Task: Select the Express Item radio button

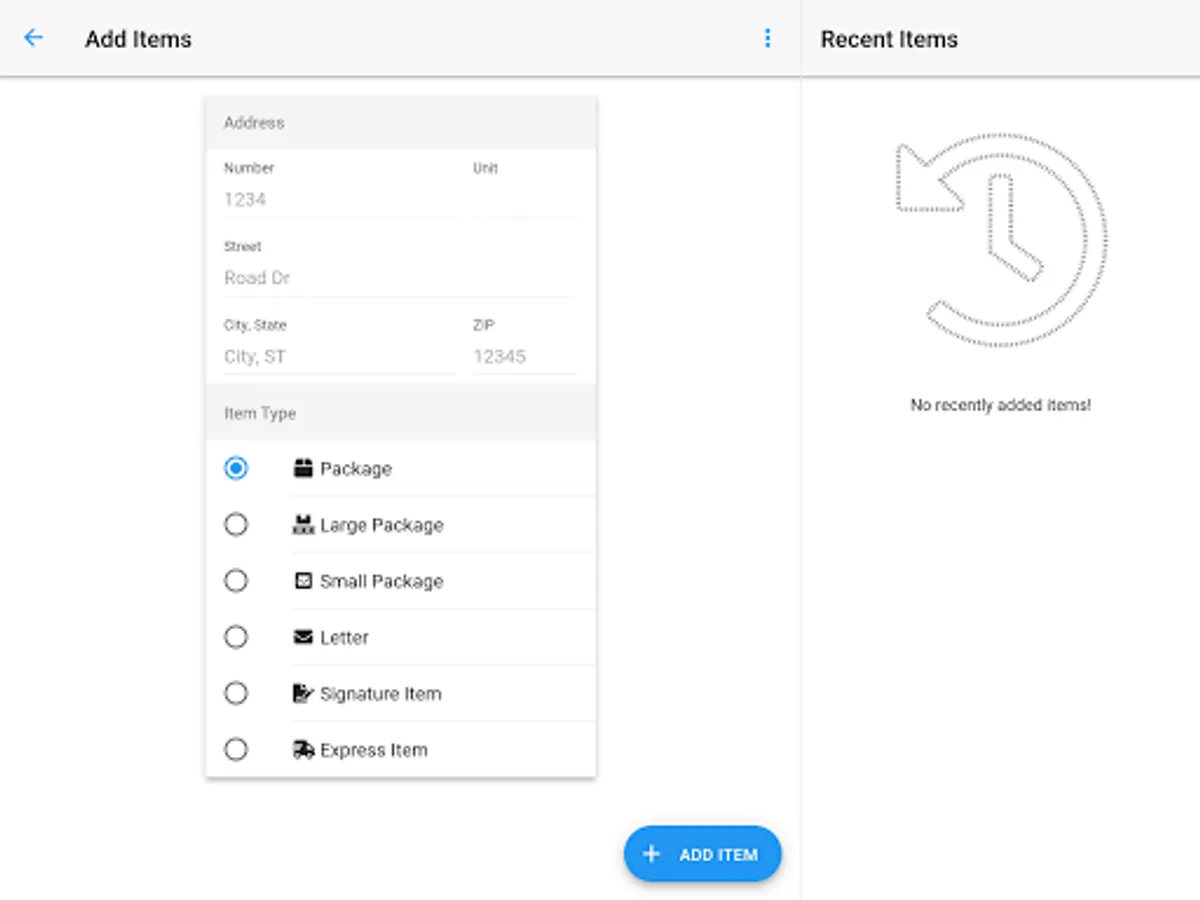Action: [236, 749]
